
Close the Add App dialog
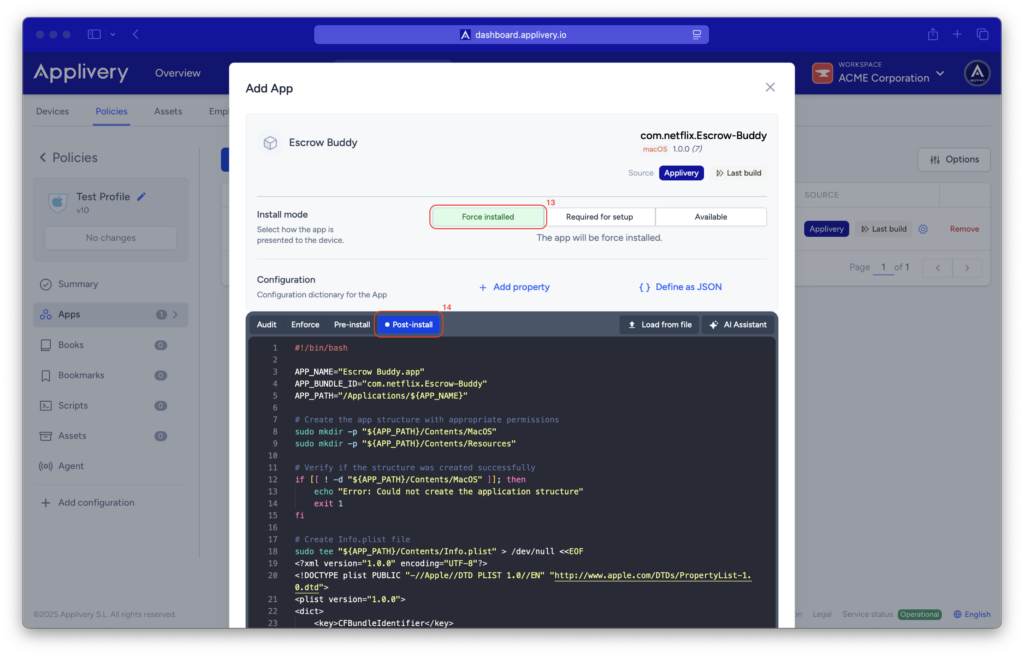770,87
